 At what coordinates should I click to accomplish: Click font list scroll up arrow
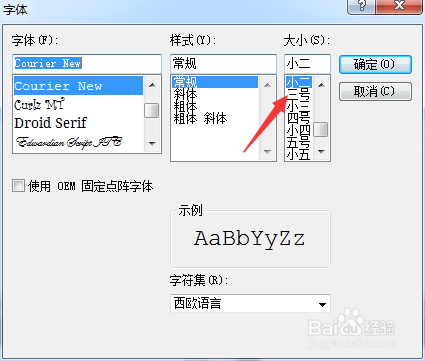pyautogui.click(x=152, y=85)
